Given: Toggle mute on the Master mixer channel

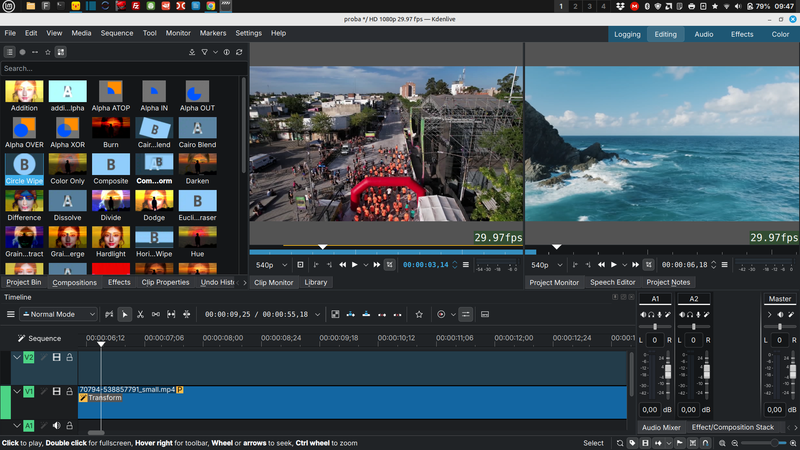Looking at the screenshot, I should click(779, 315).
